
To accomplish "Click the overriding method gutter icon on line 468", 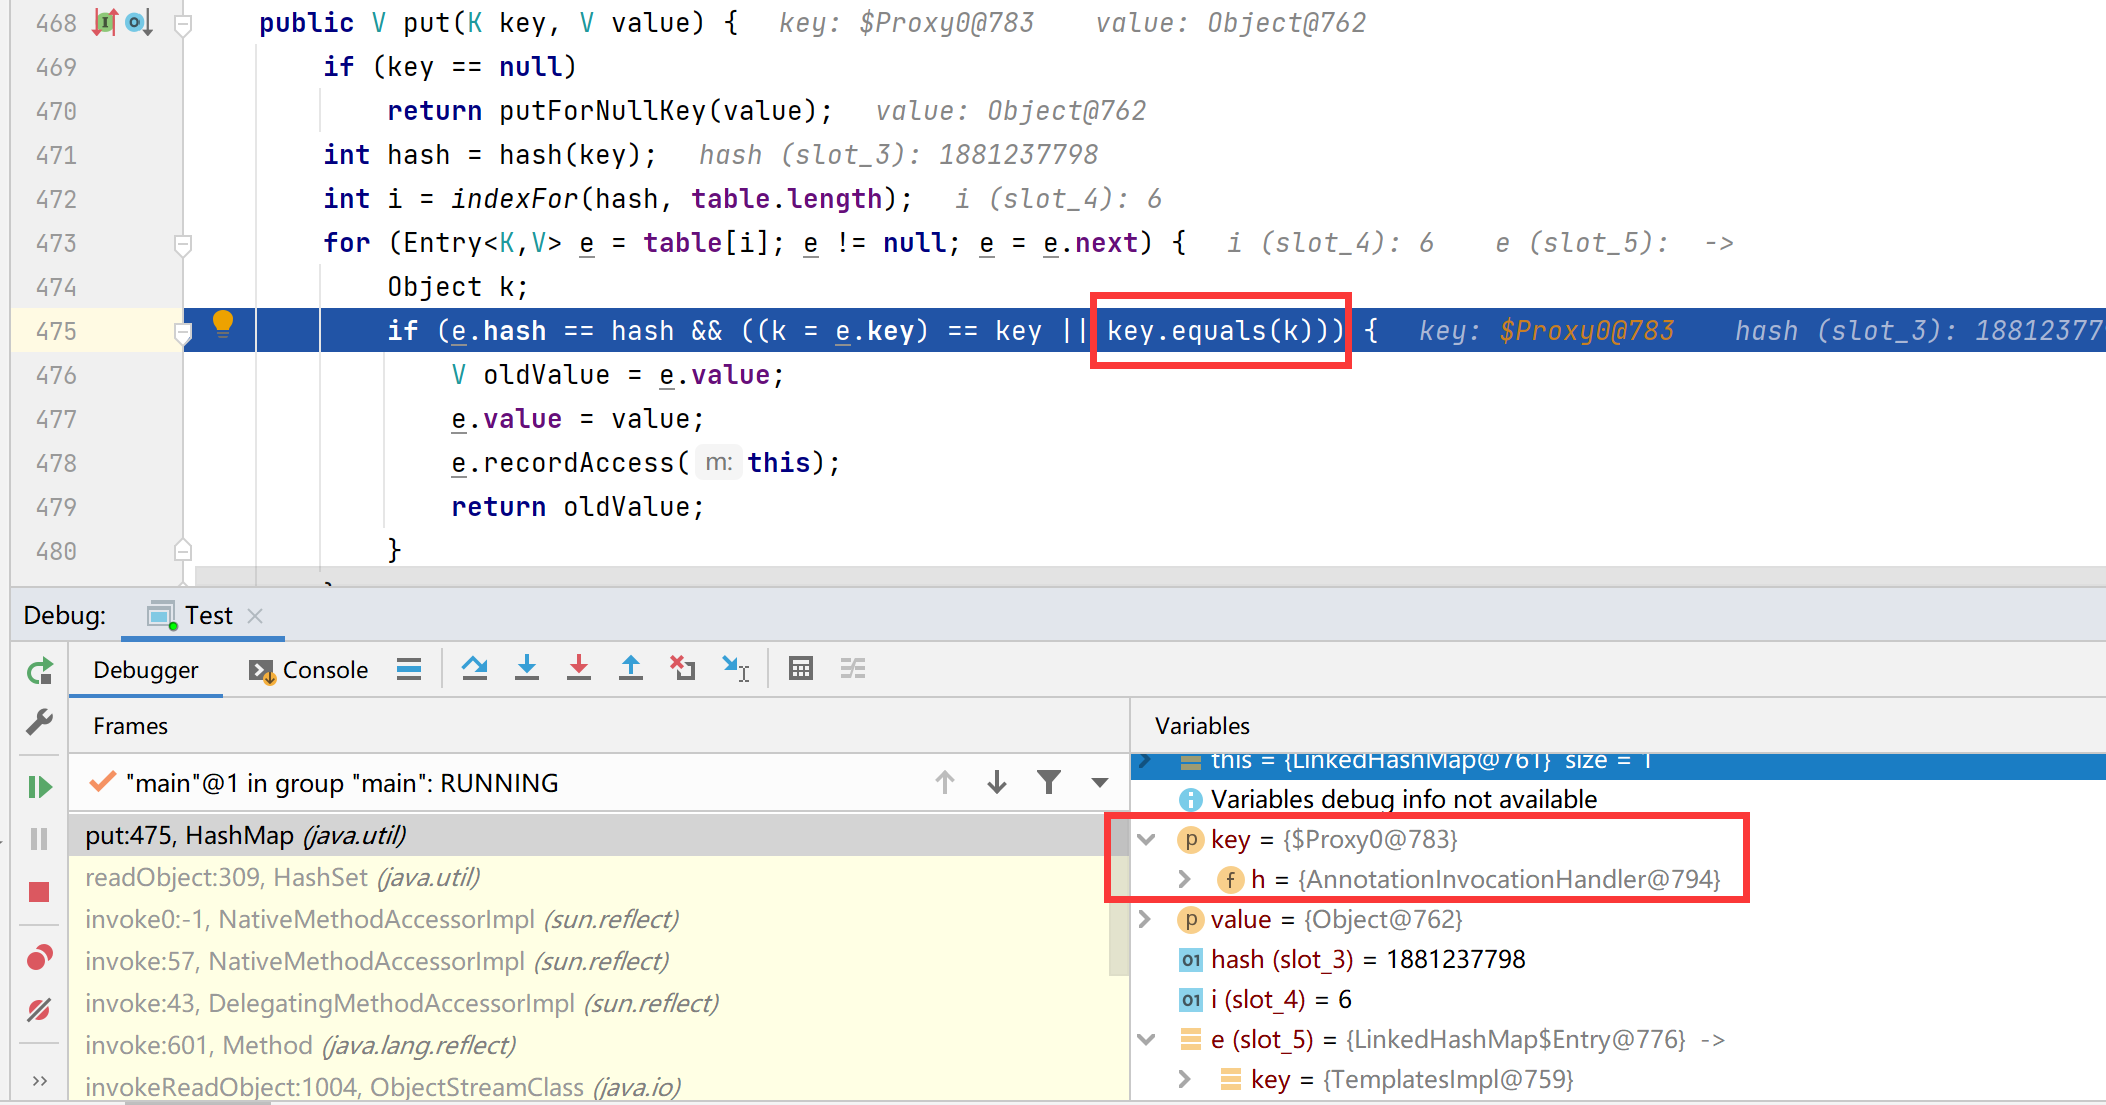I will click(x=105, y=22).
